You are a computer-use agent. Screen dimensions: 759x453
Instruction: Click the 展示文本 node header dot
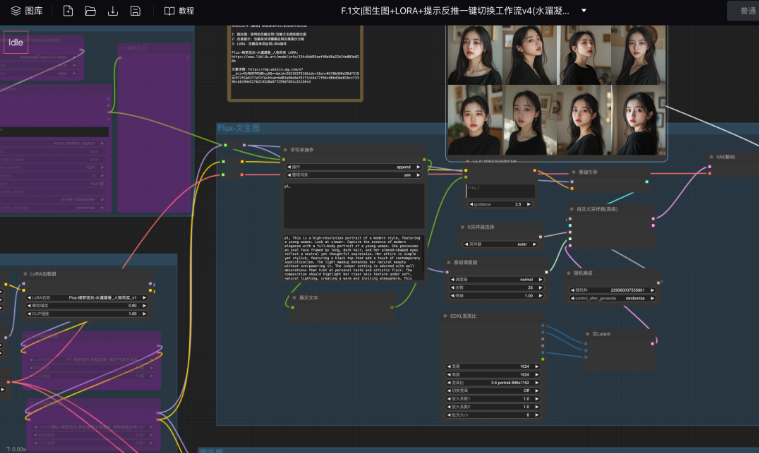tap(294, 298)
